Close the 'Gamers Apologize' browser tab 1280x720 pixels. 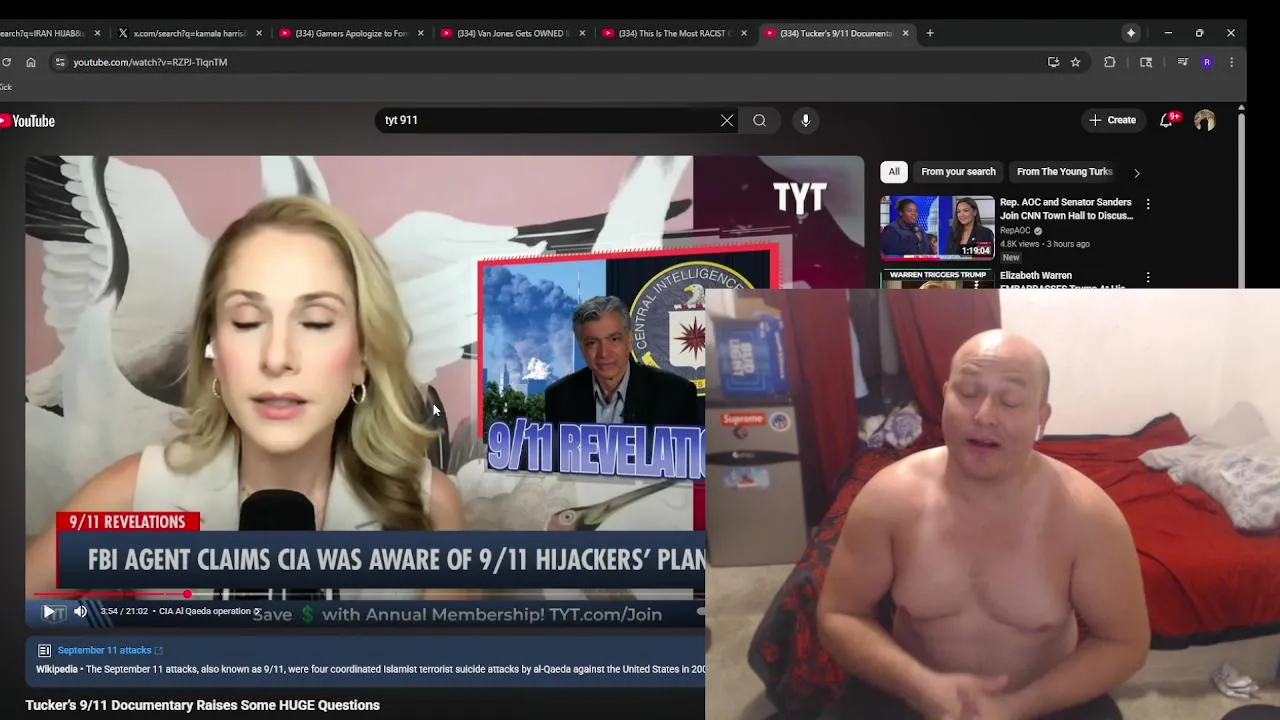pyautogui.click(x=420, y=33)
